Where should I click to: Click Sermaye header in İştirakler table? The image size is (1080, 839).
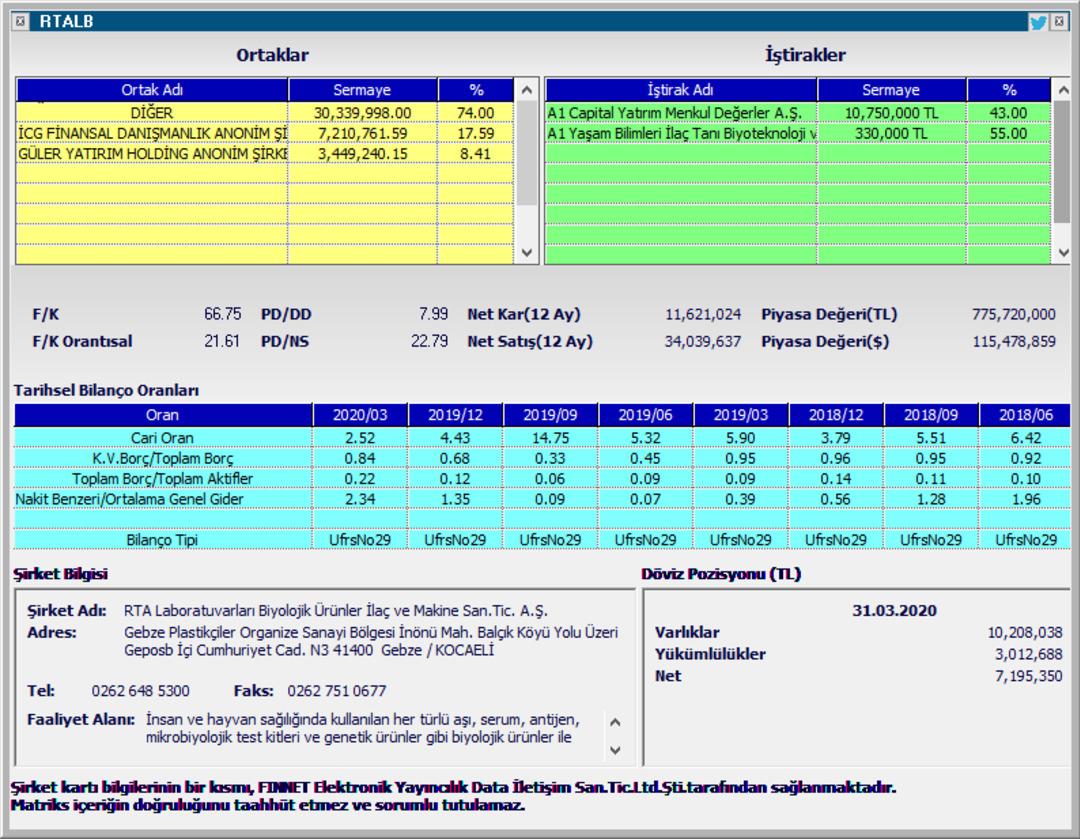891,90
